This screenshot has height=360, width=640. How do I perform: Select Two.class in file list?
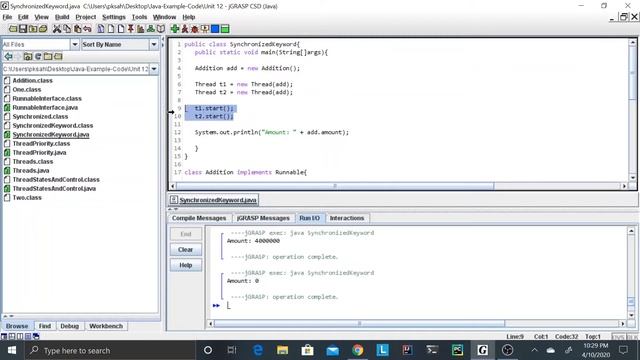(27, 198)
